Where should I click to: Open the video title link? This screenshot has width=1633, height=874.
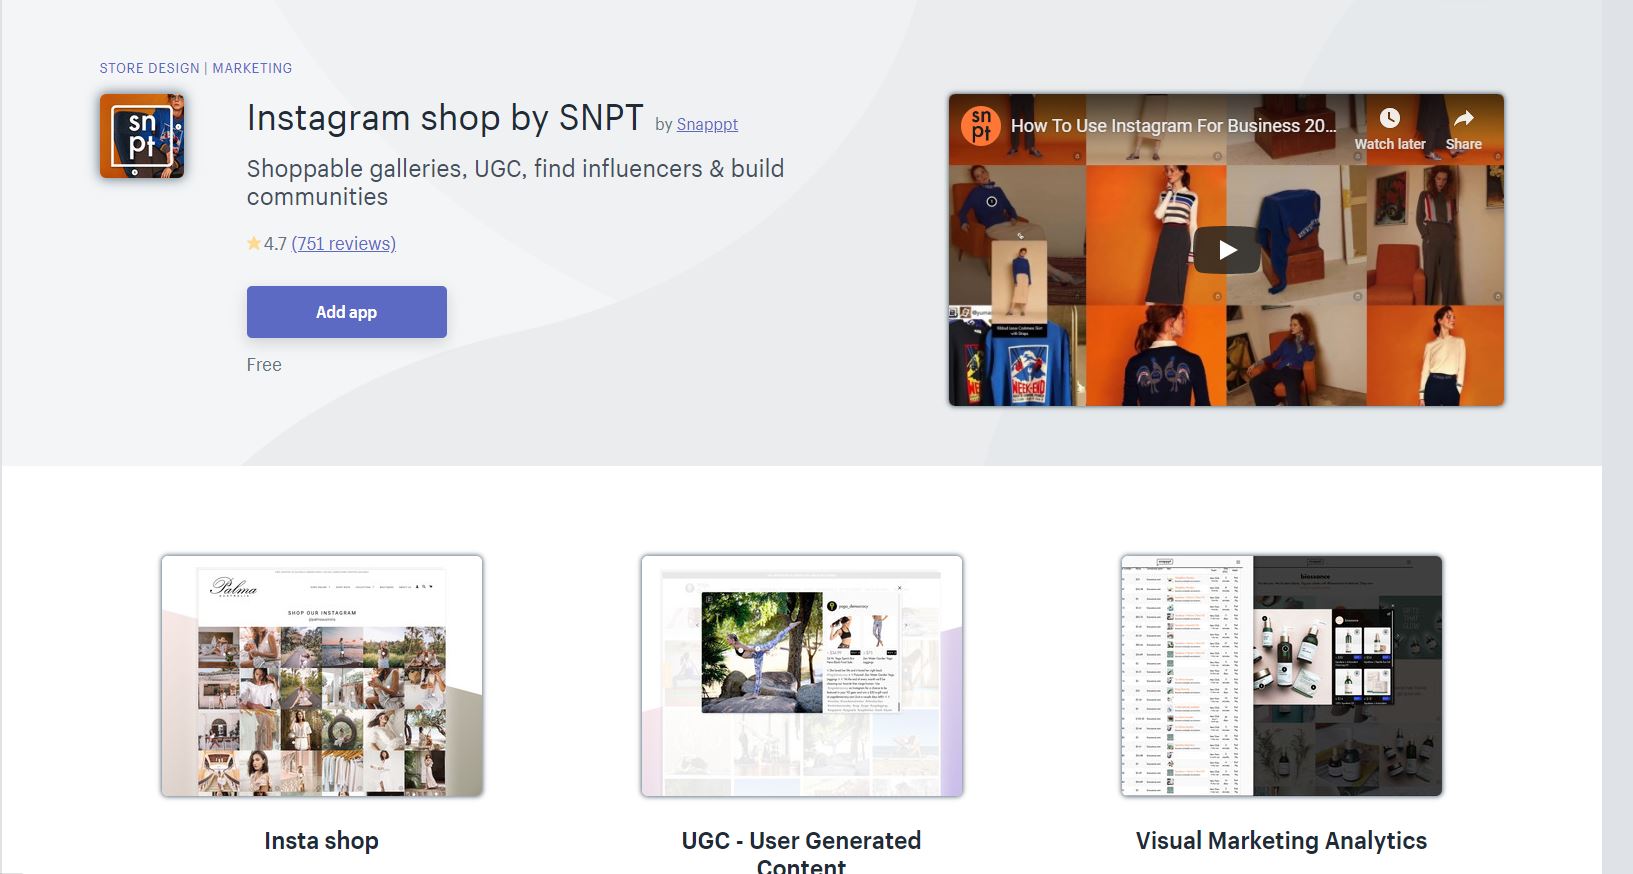click(1173, 126)
